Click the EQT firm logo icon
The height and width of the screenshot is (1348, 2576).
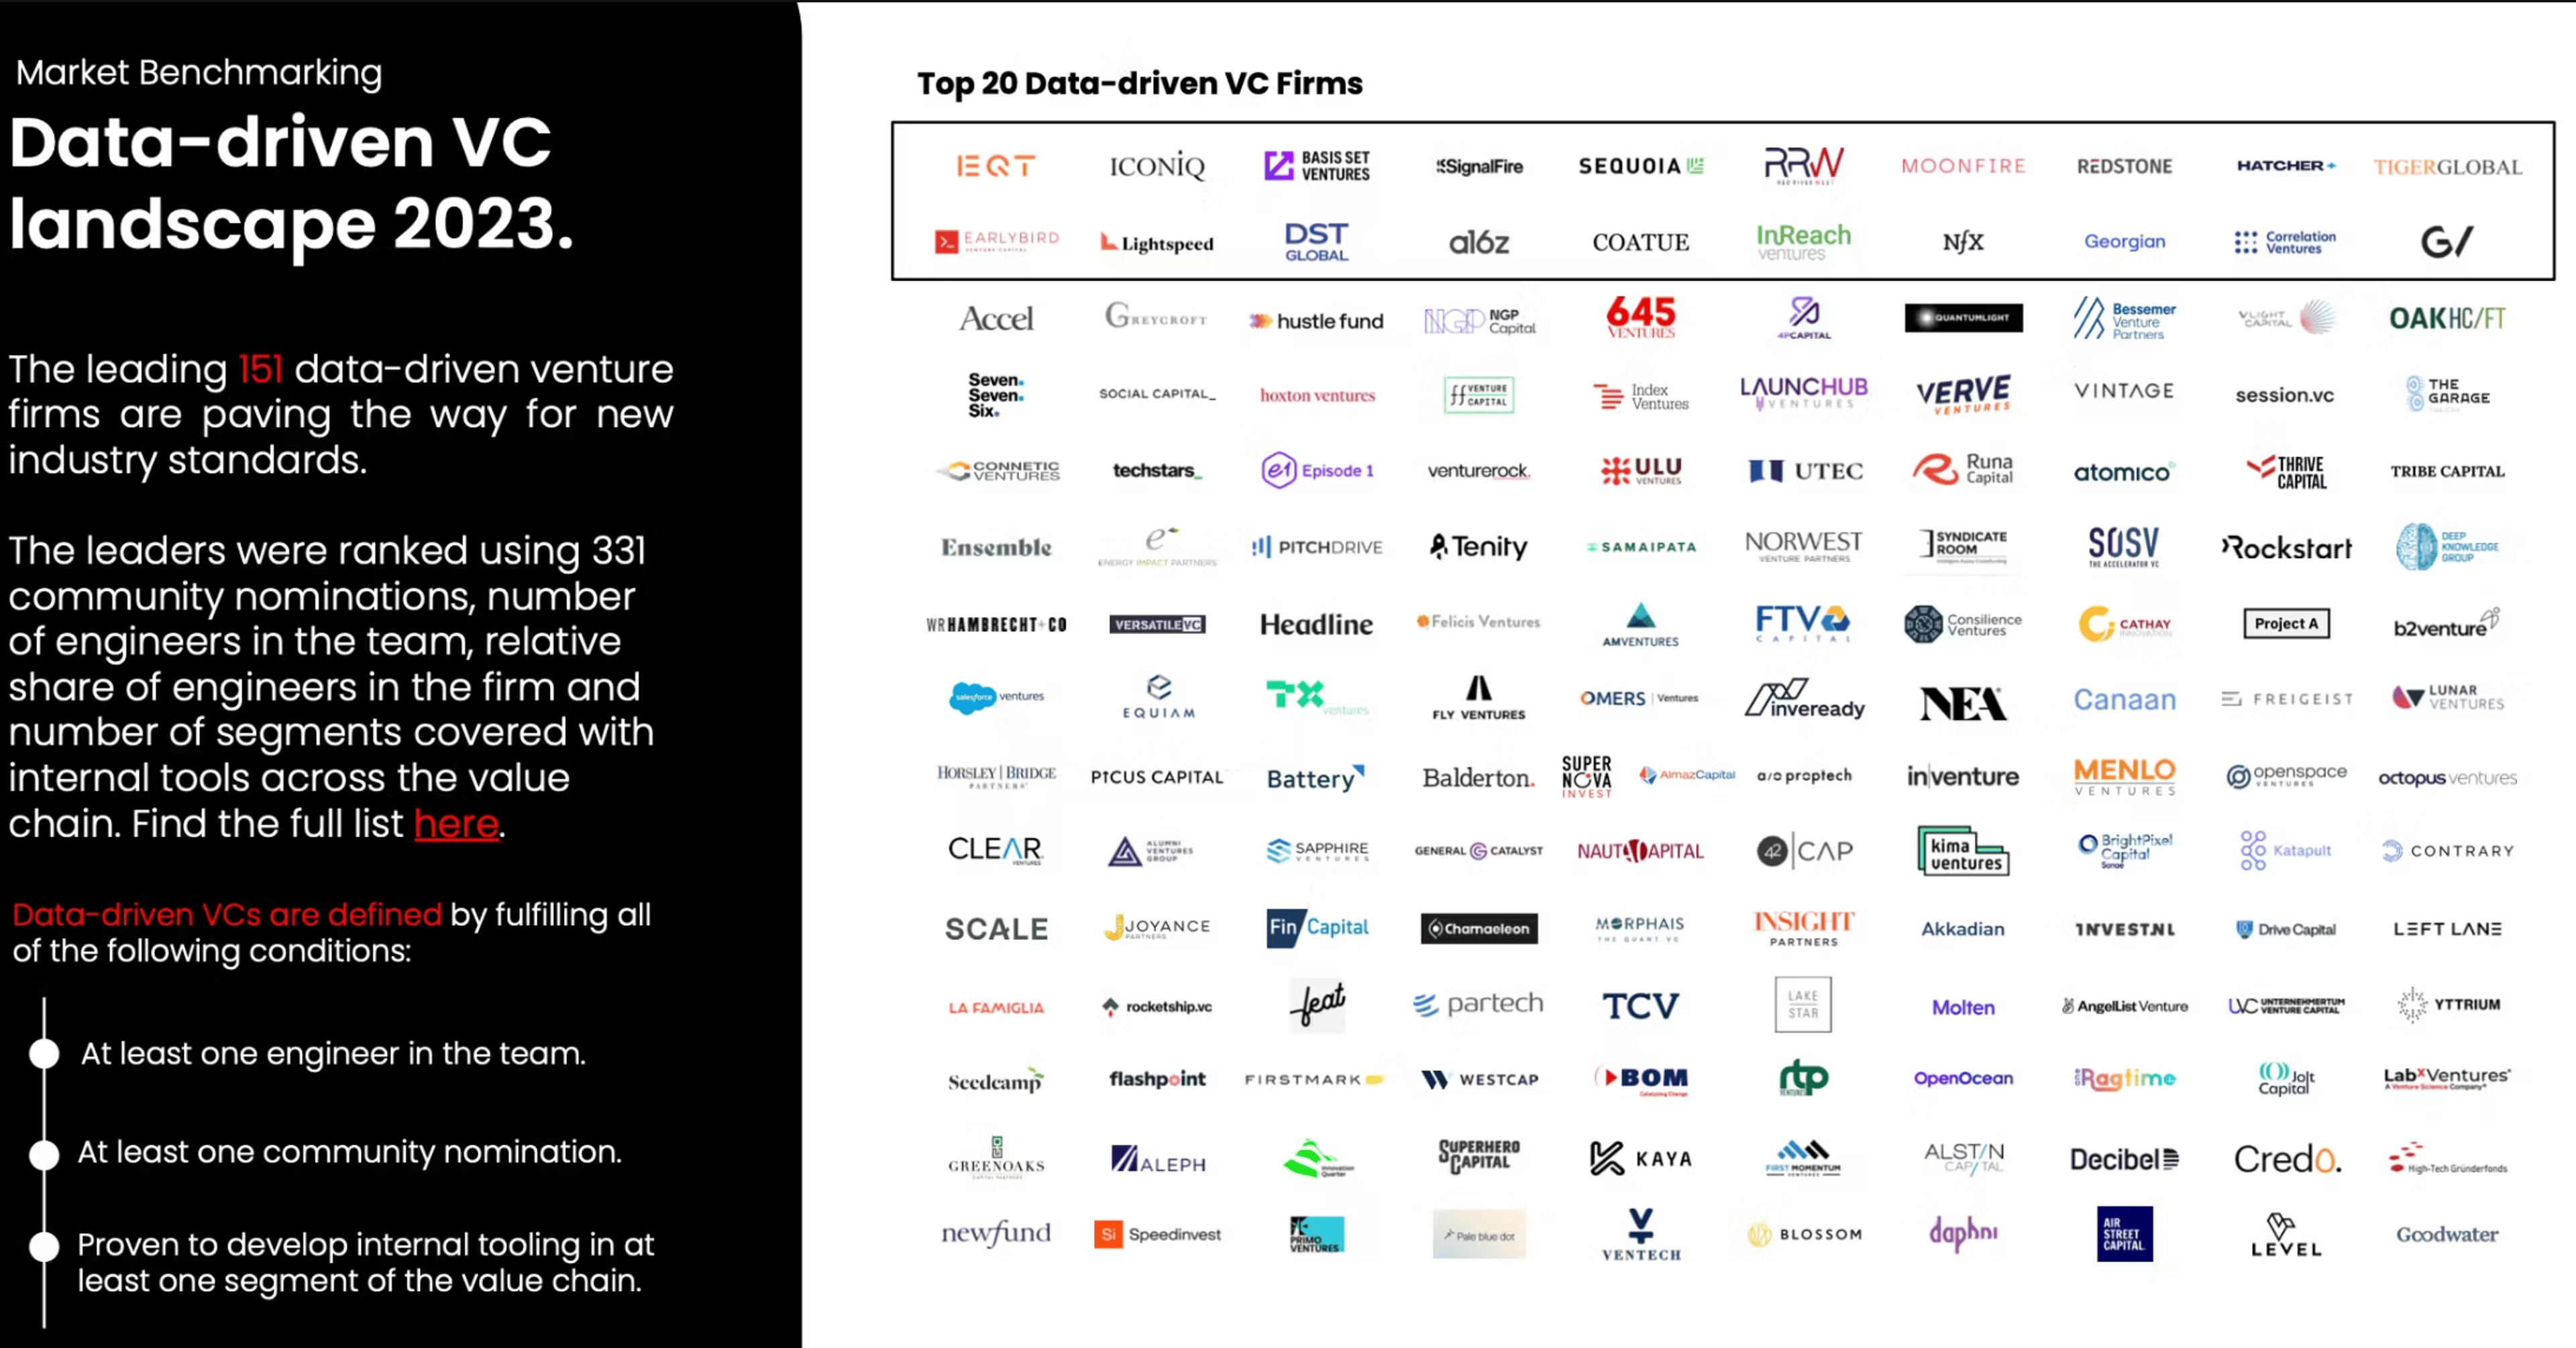coord(995,165)
